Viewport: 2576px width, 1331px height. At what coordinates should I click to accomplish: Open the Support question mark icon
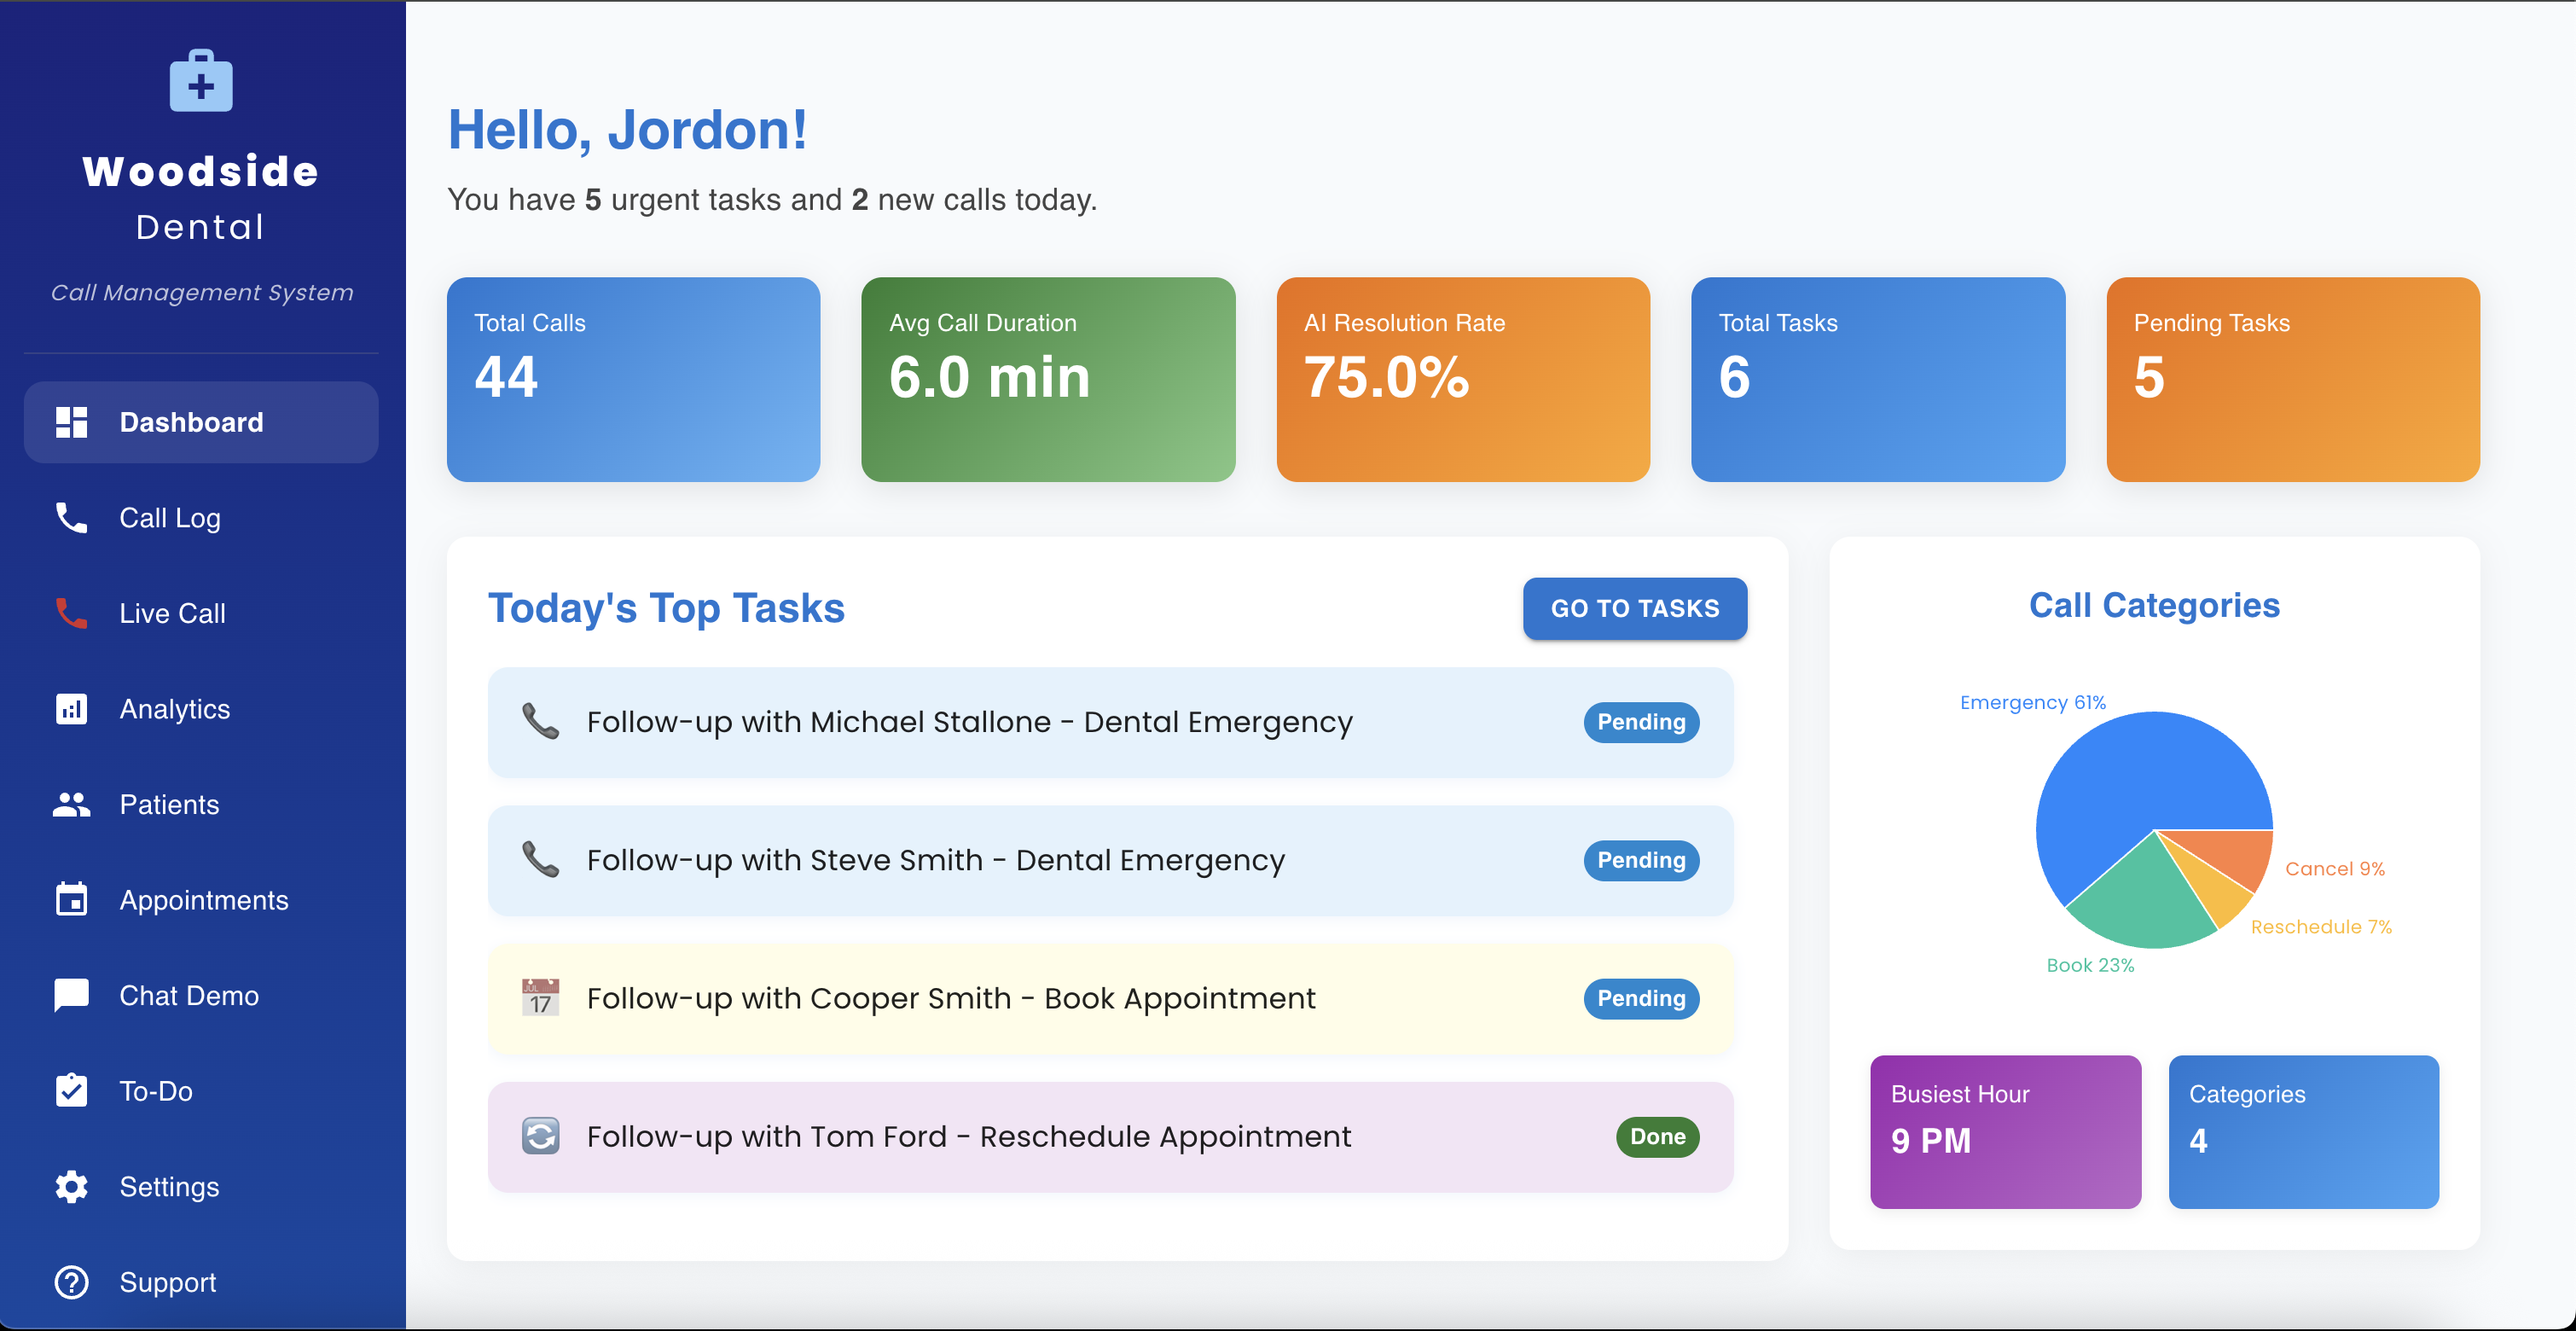pyautogui.click(x=71, y=1282)
